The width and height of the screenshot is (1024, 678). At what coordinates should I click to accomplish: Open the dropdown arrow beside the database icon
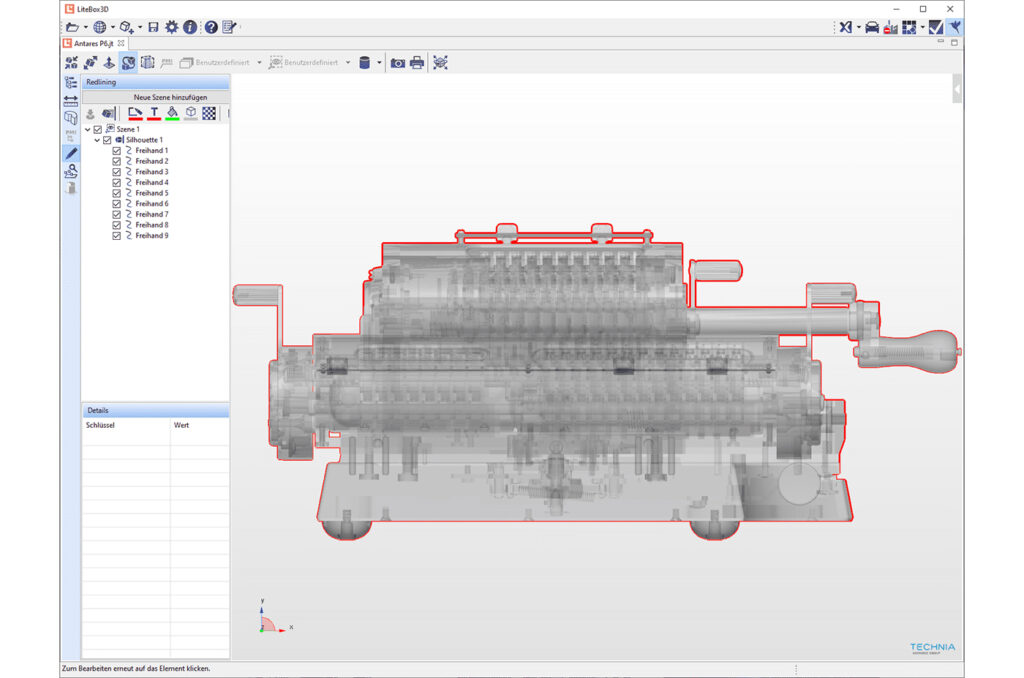[x=379, y=63]
